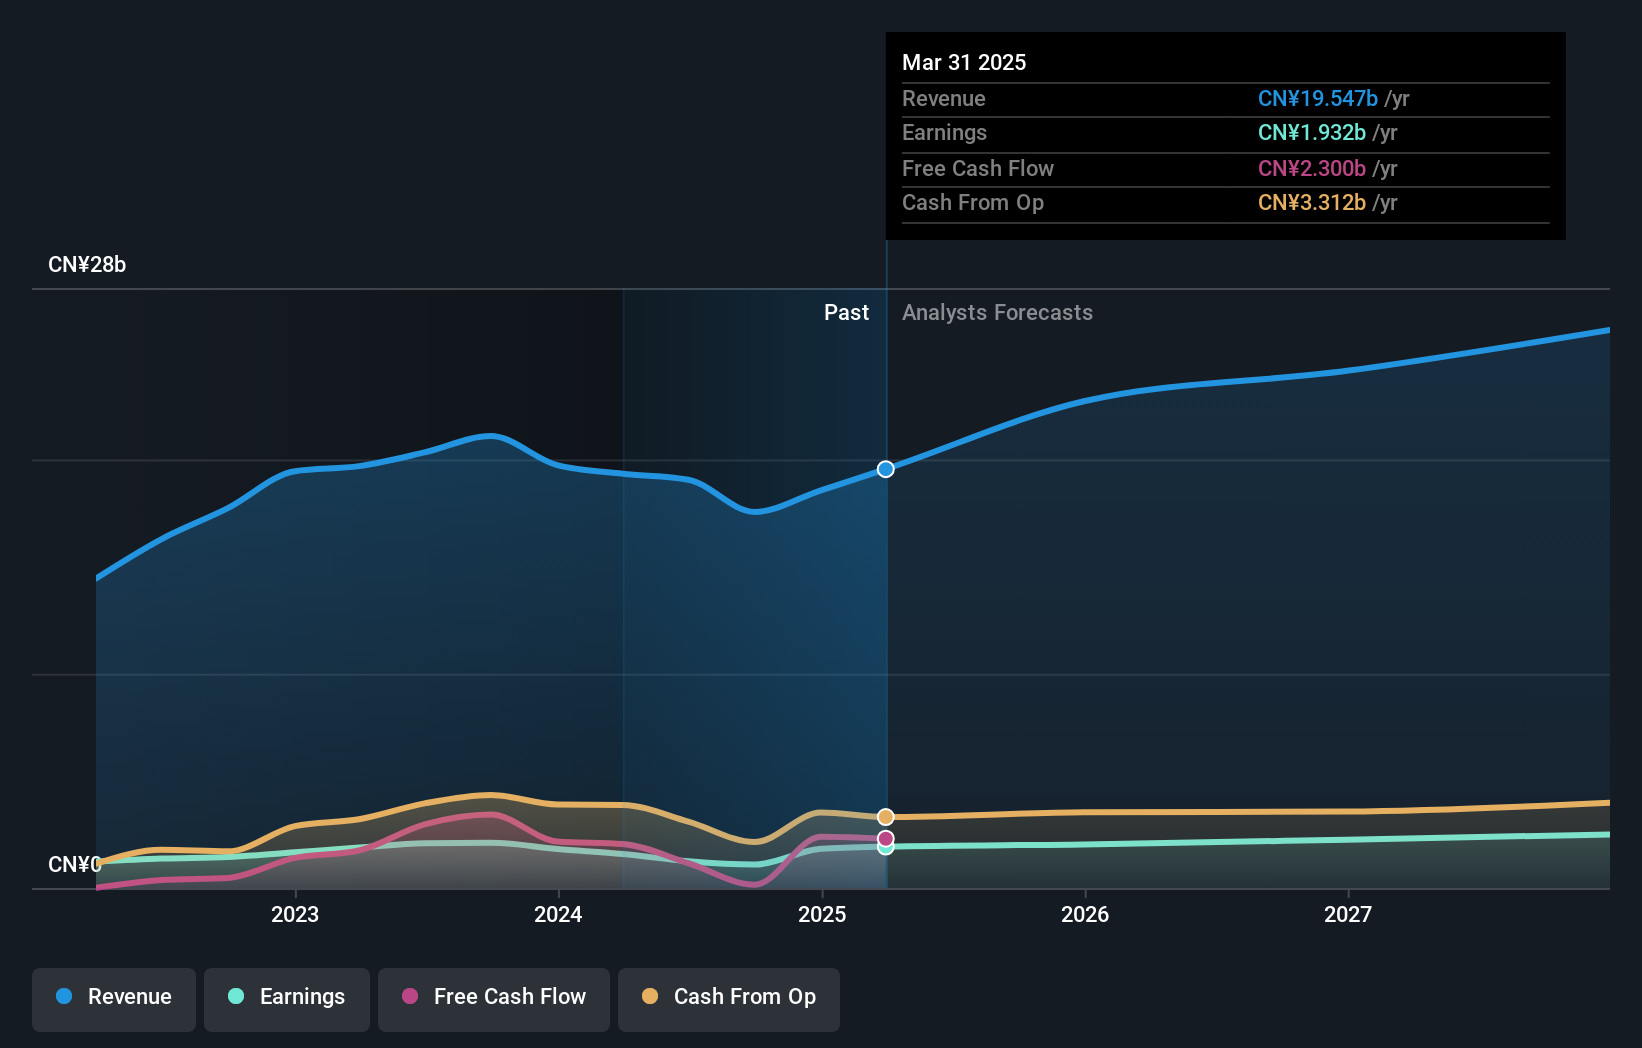Click the CN¥0 y-axis label
1642x1048 pixels.
click(75, 864)
